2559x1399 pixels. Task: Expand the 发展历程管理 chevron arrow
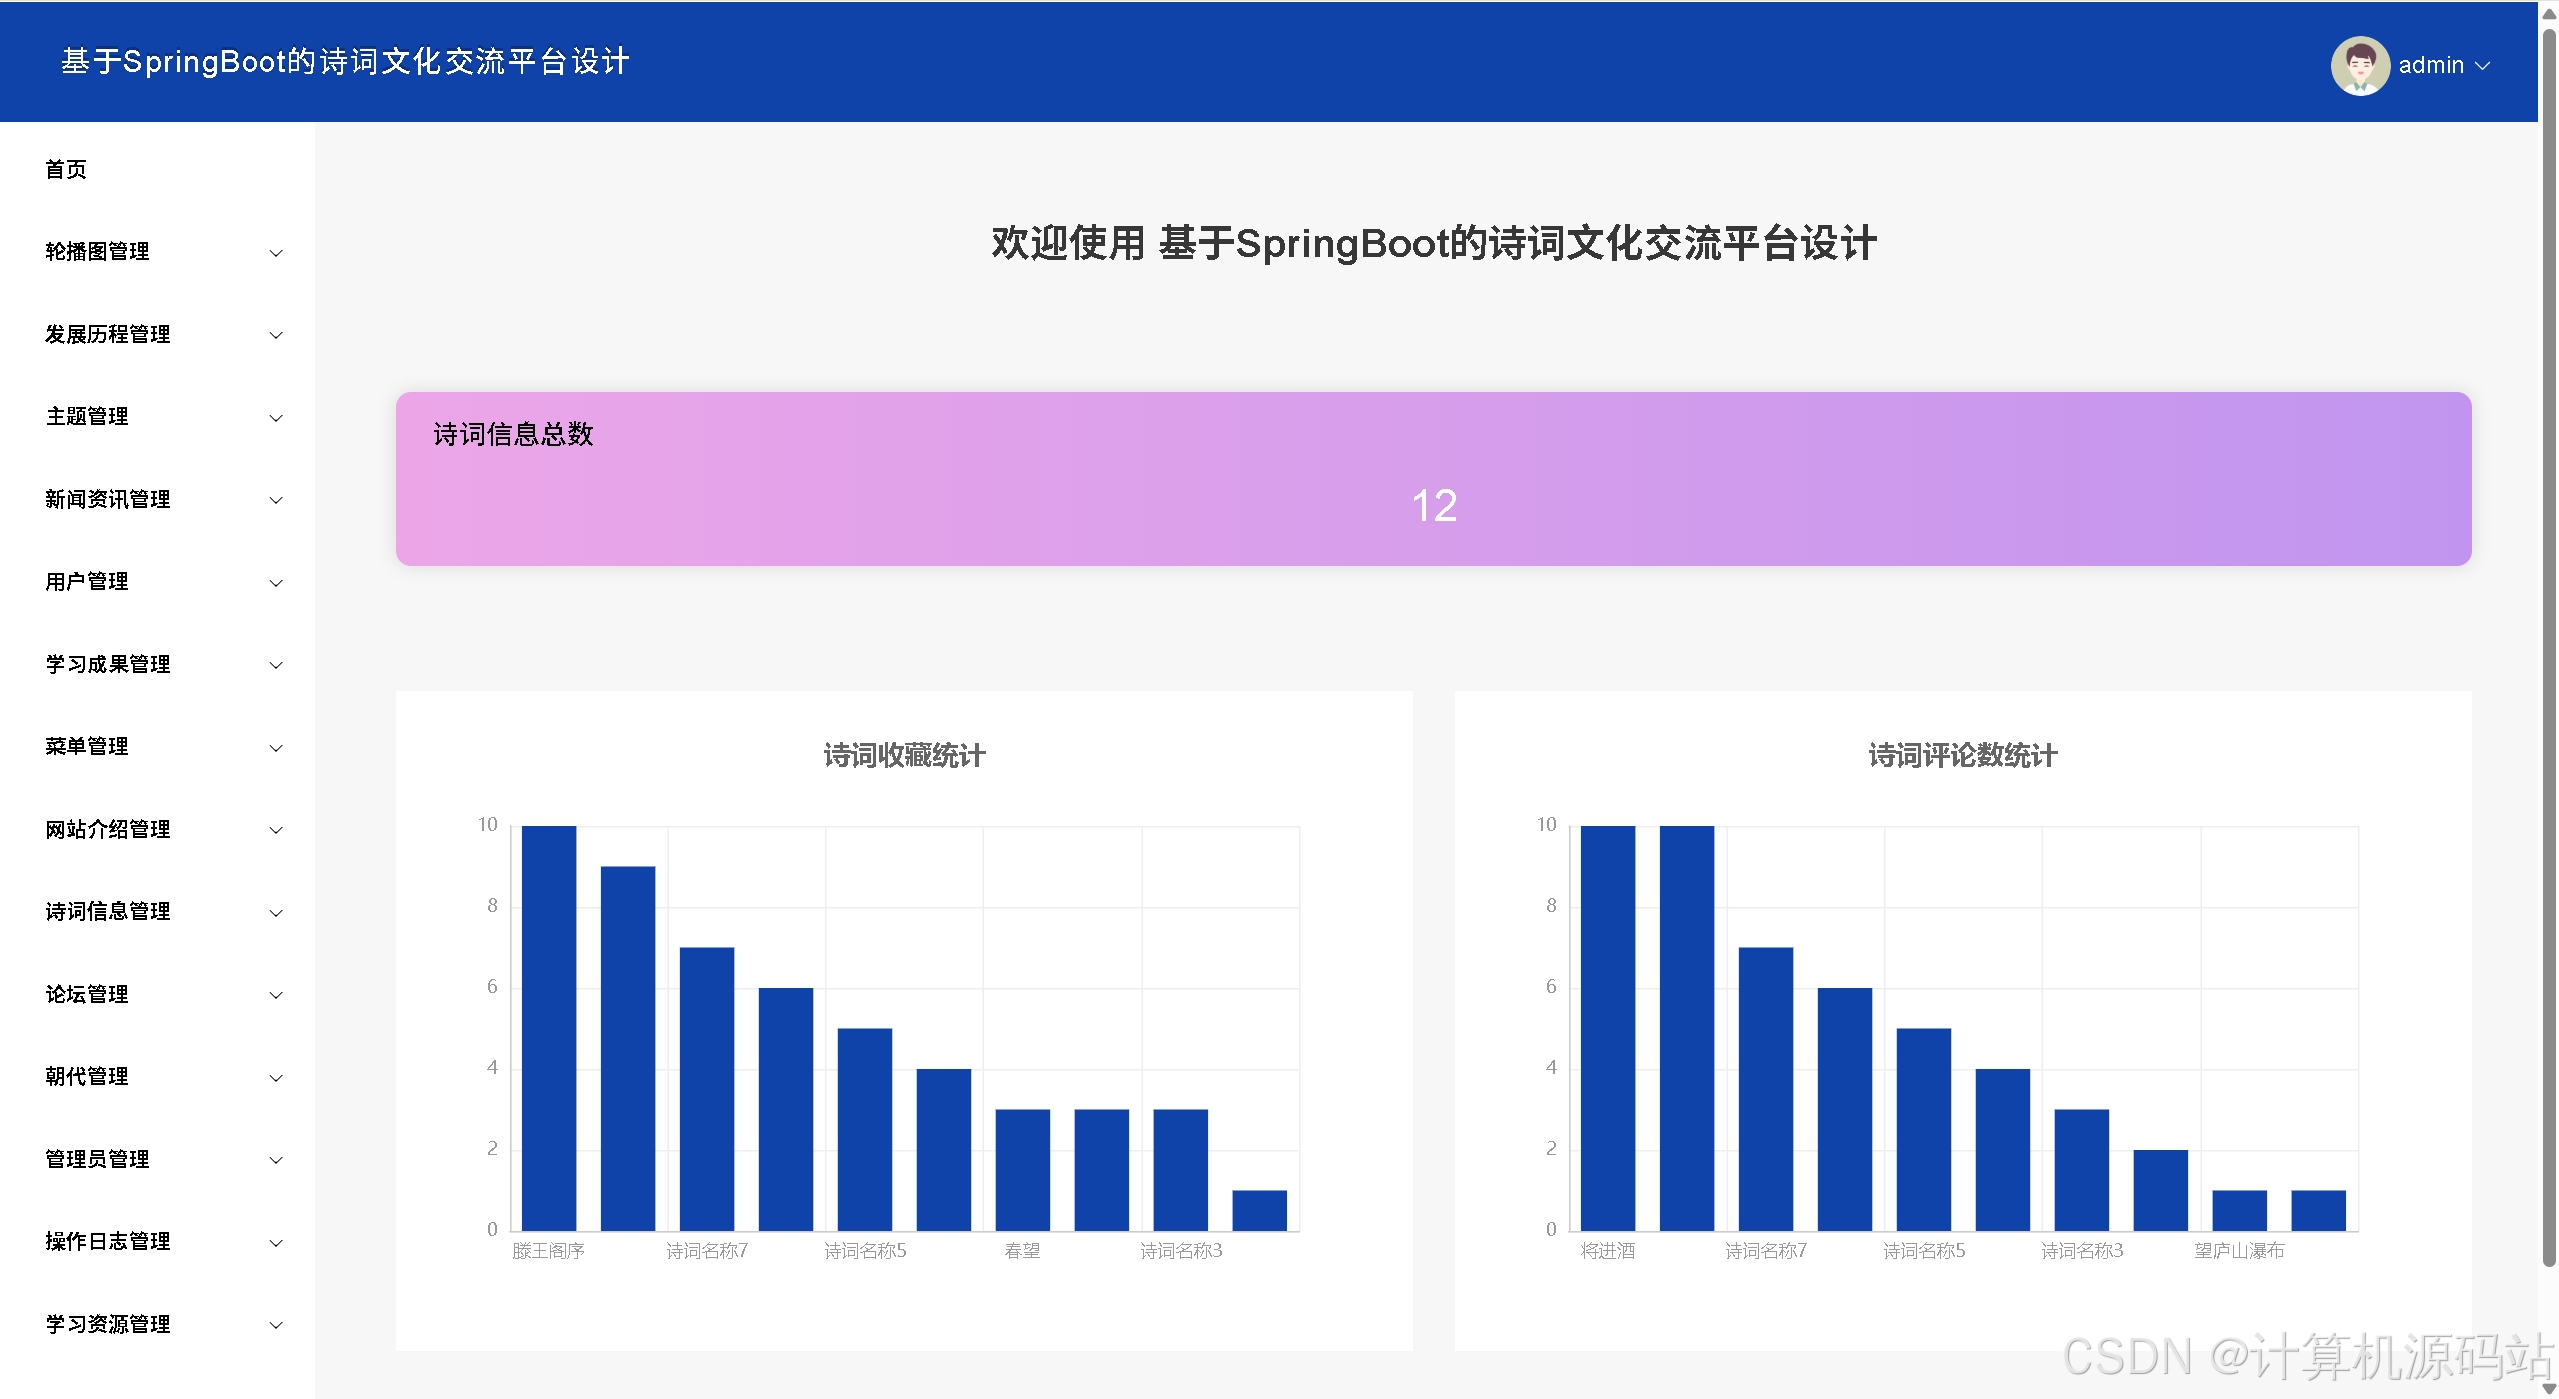(x=276, y=335)
